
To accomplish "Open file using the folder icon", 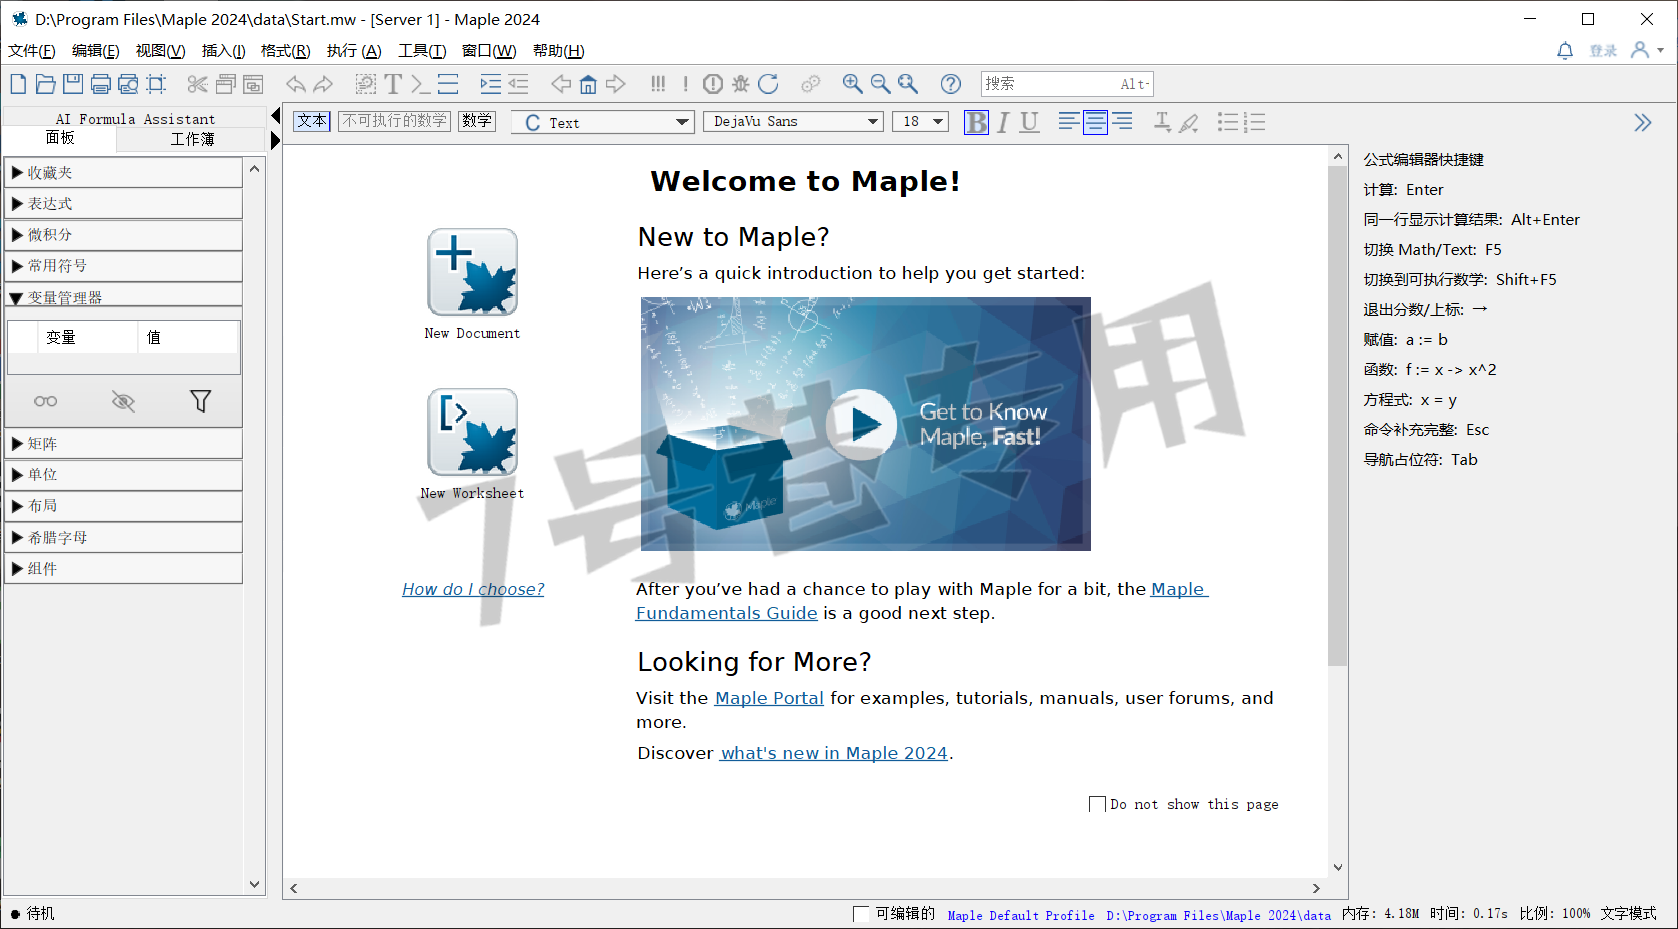I will coord(46,84).
